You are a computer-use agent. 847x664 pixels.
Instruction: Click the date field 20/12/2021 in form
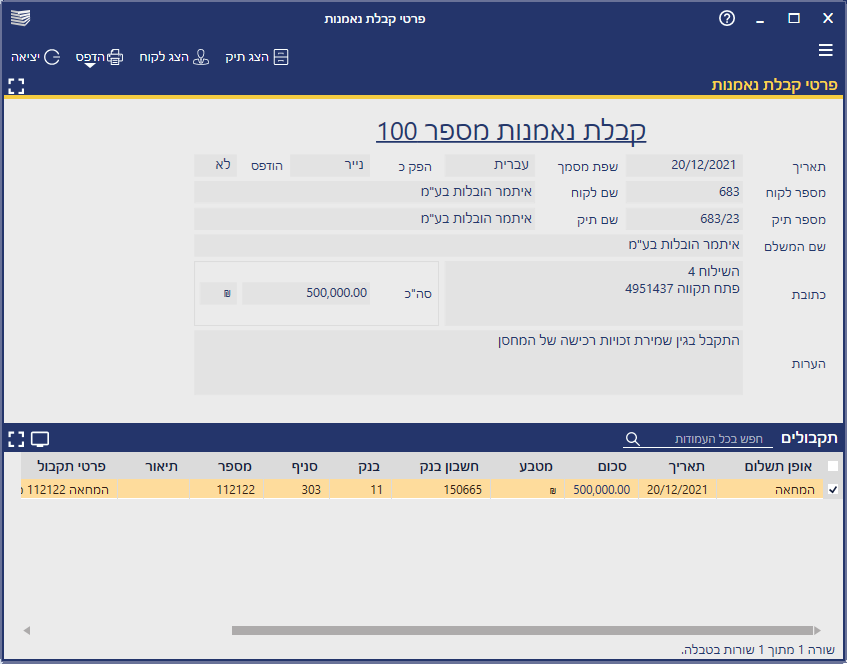click(684, 165)
